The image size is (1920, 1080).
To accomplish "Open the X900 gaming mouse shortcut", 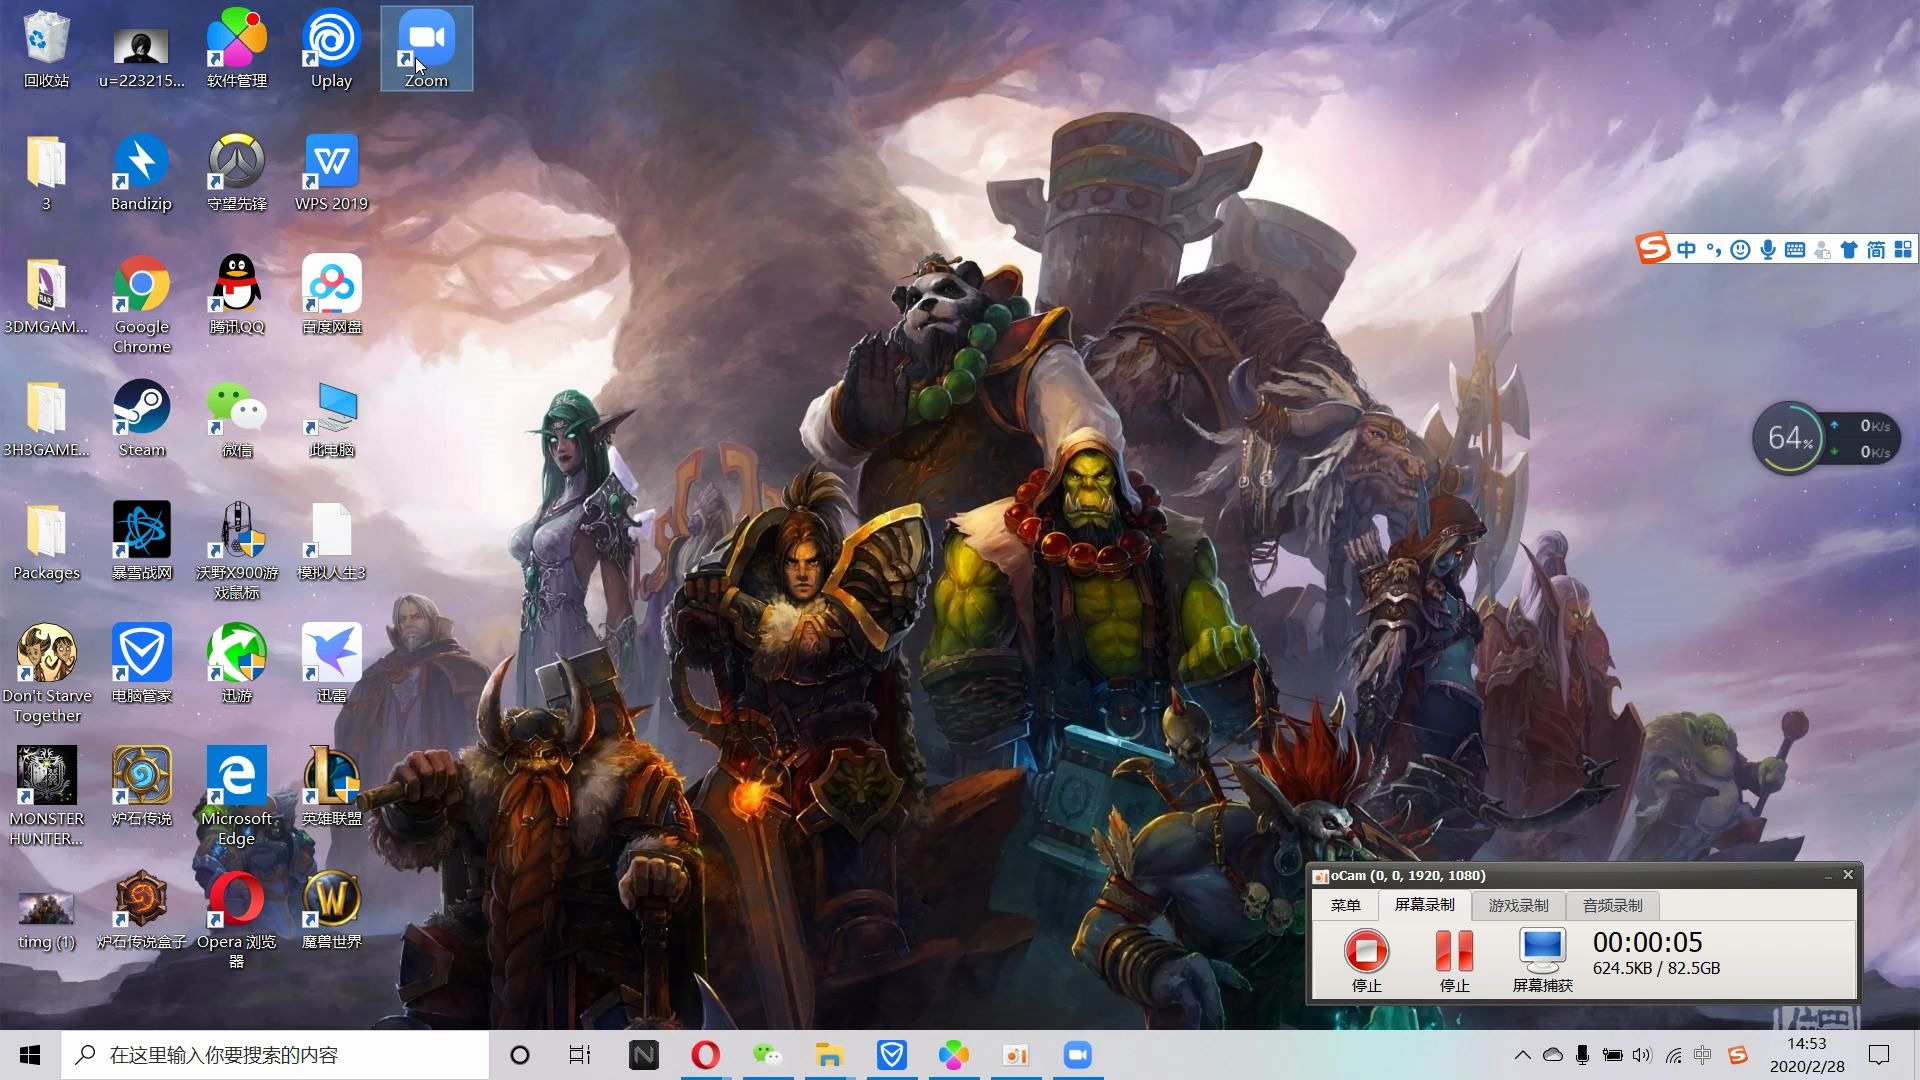I will pos(237,550).
